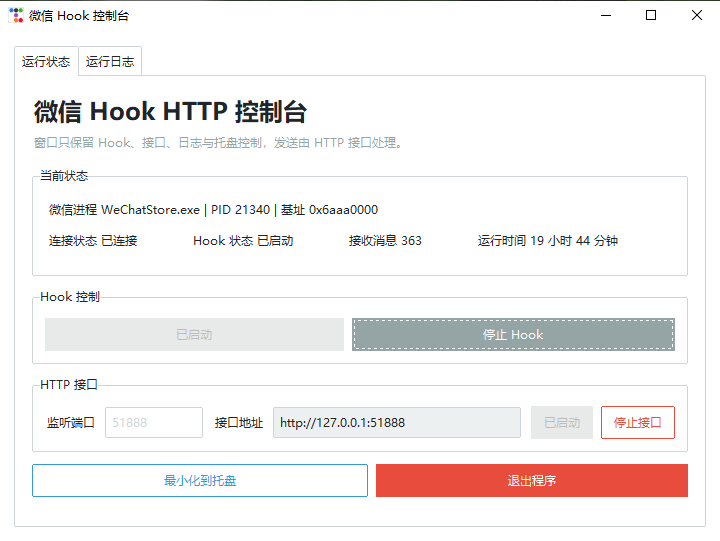Click the 连接状态 已连接 status text
Screen dimensions: 720x541
pyautogui.click(x=93, y=241)
